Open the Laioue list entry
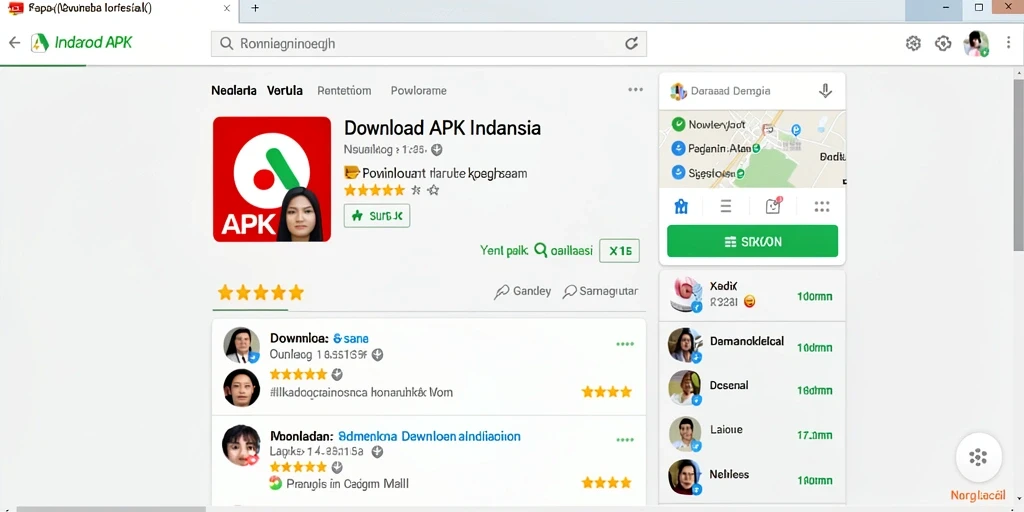1024x512 pixels. coord(752,433)
